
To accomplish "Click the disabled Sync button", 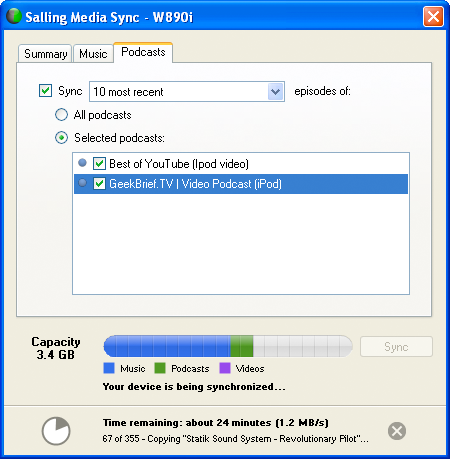I will pos(396,347).
